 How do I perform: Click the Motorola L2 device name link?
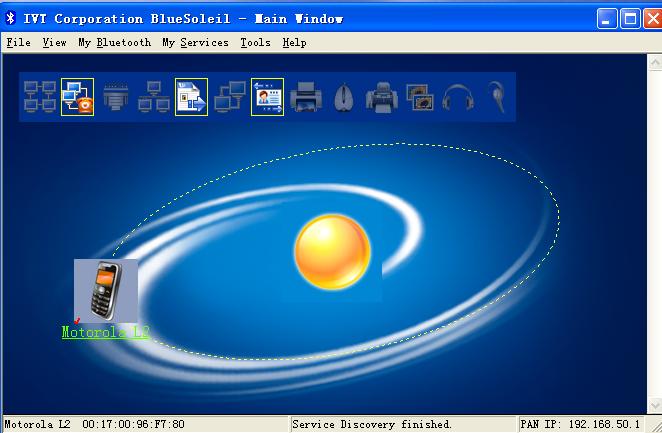coord(106,332)
